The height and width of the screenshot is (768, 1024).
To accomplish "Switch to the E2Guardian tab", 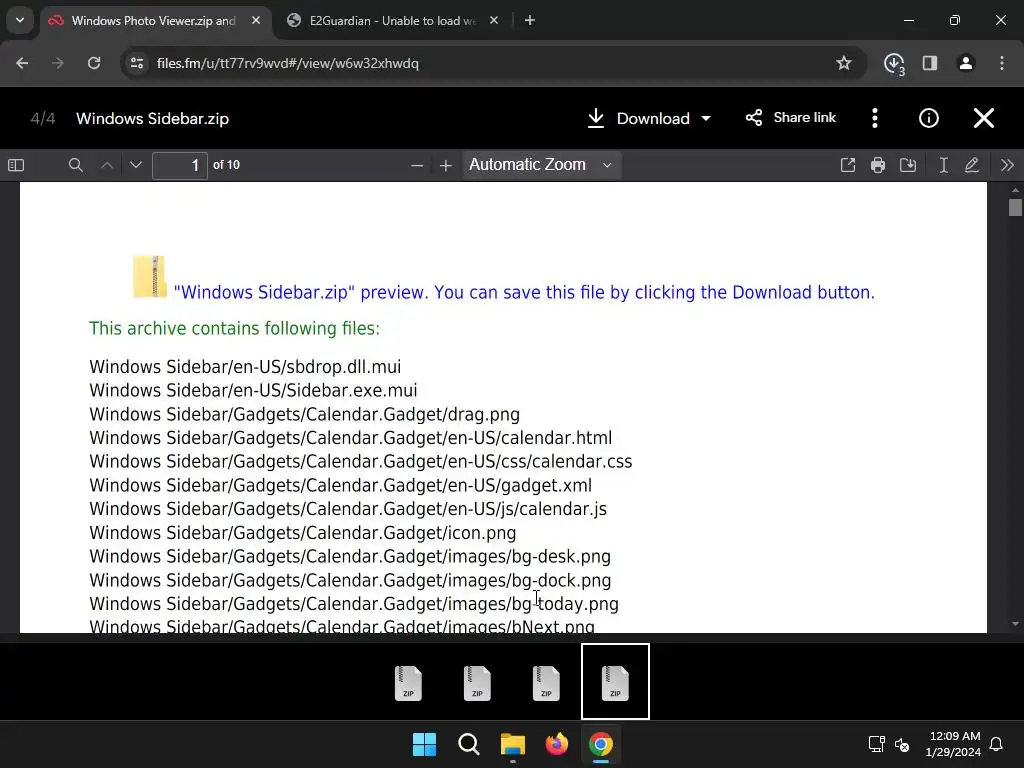I will [x=392, y=21].
